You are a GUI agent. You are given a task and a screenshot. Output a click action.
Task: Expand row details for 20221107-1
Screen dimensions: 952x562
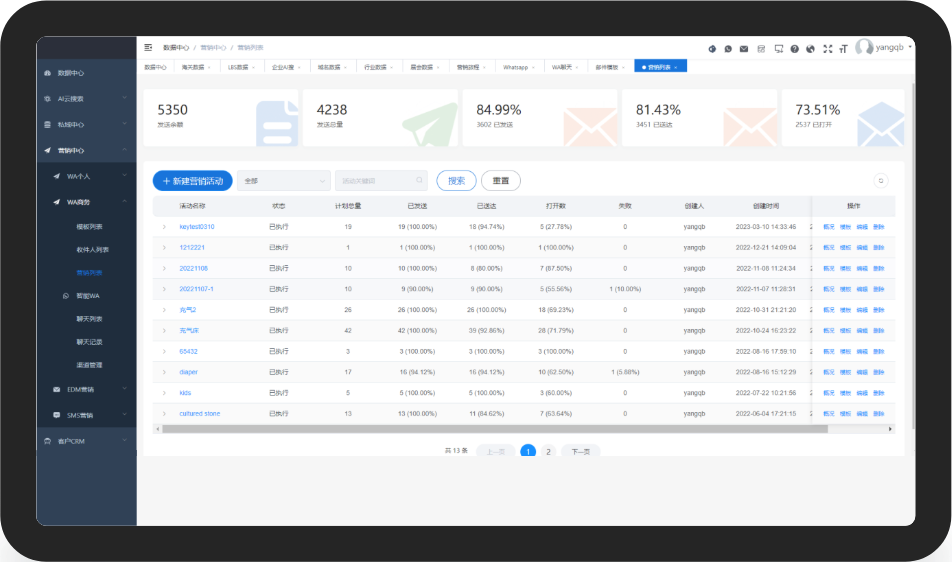[x=164, y=289]
